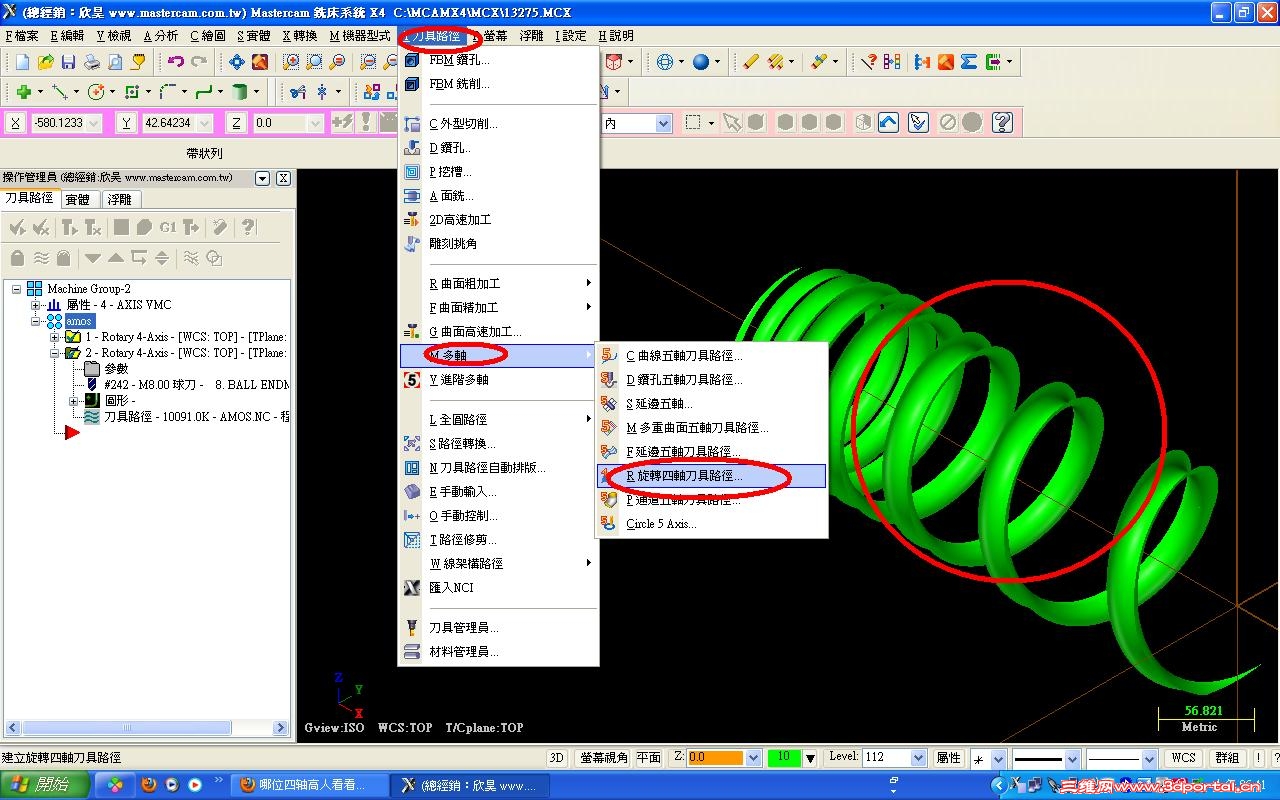Click the Create point green plus icon
1280x800 pixels.
23,92
